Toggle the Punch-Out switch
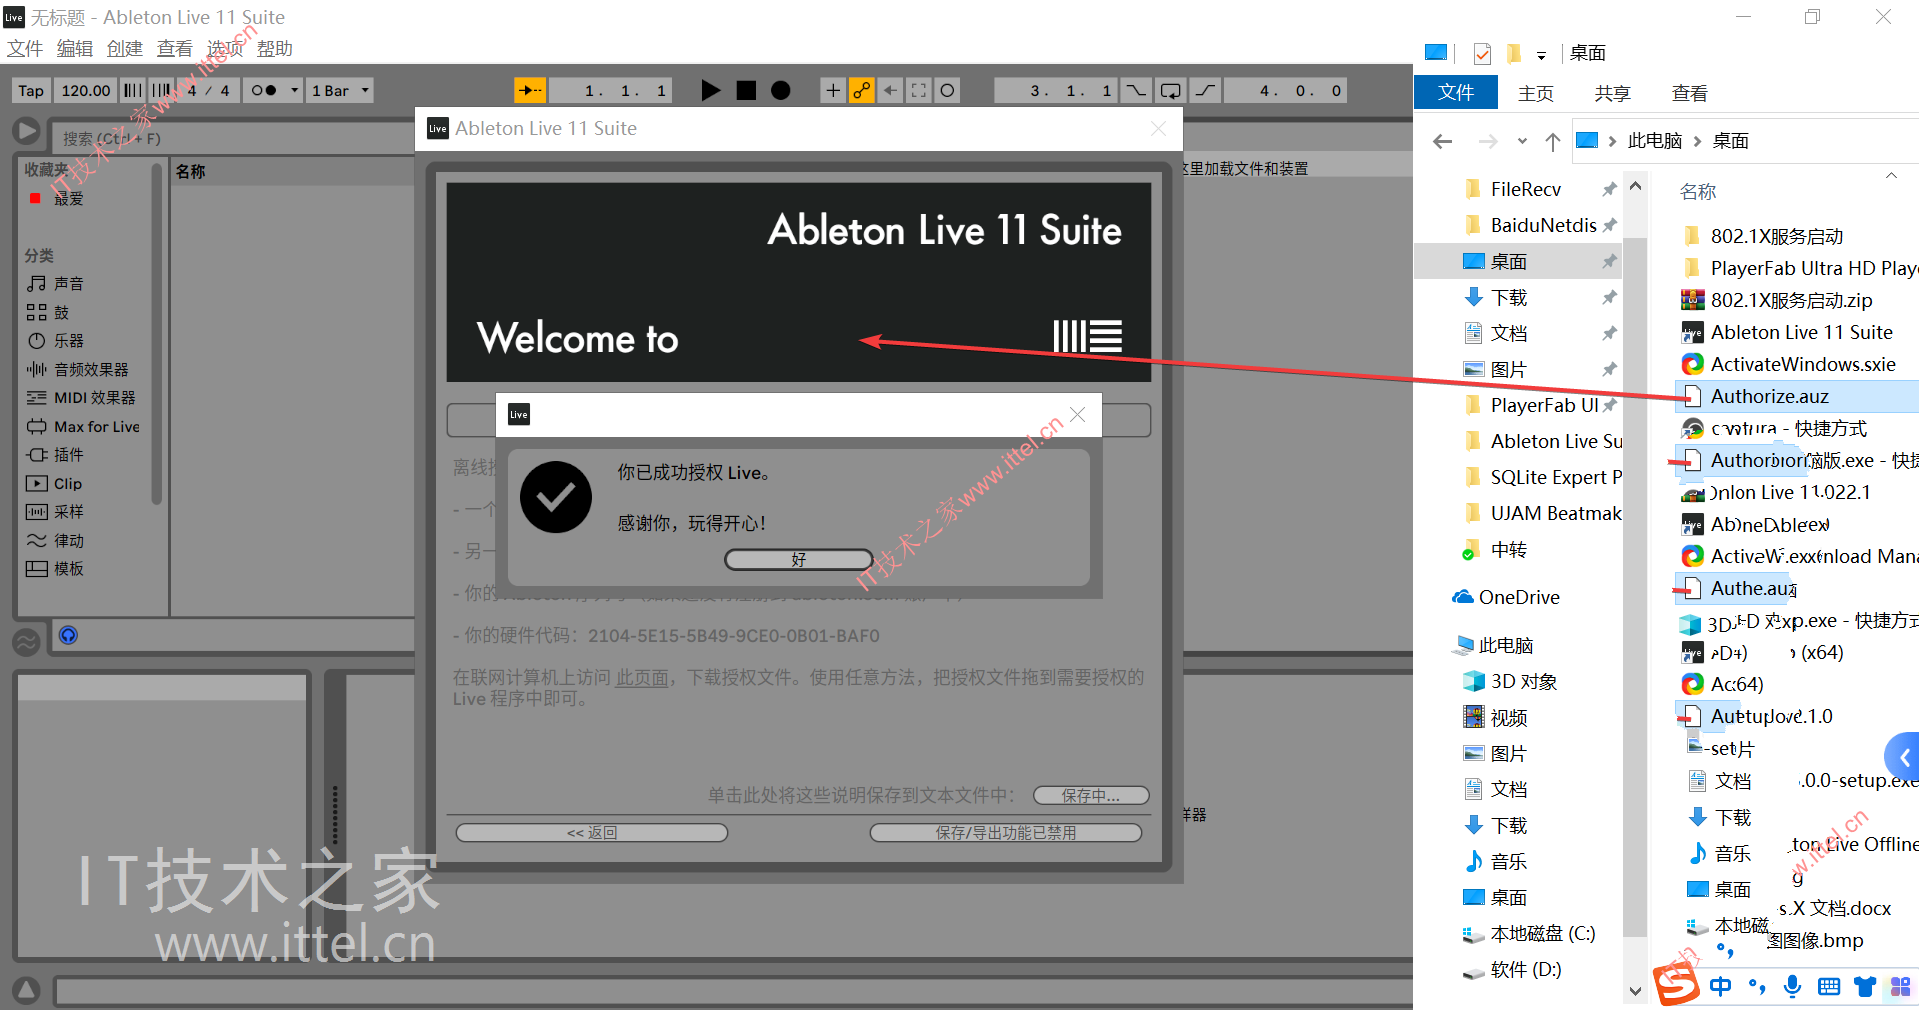 pos(1205,90)
